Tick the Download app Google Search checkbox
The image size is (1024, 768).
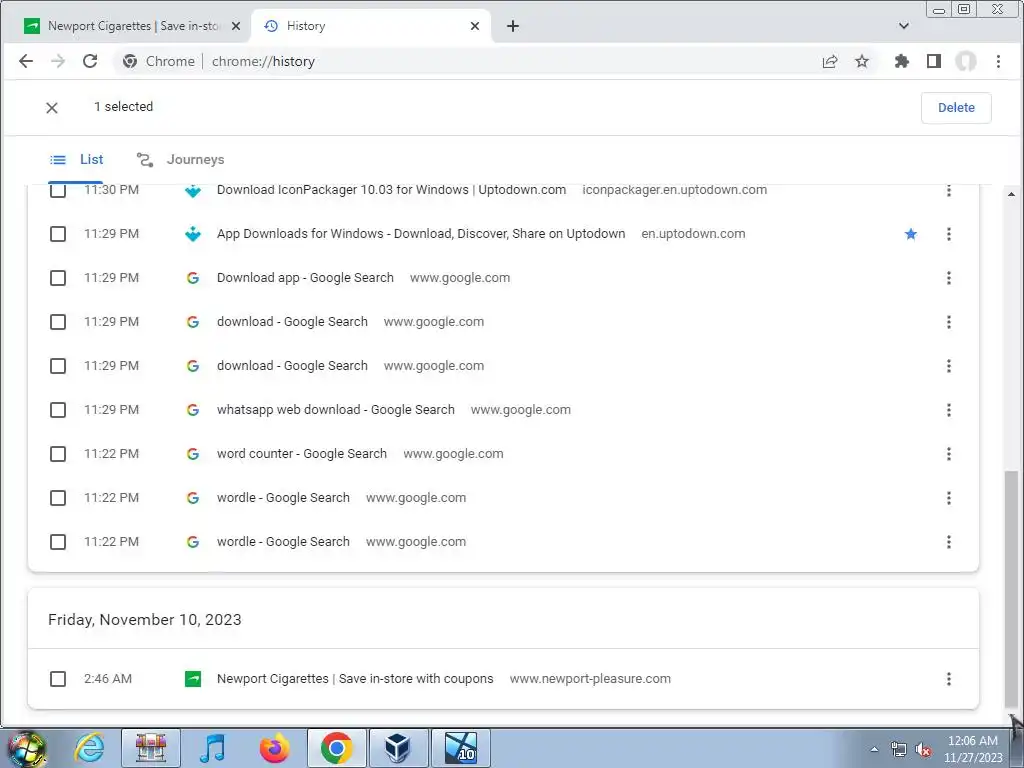pyautogui.click(x=58, y=278)
